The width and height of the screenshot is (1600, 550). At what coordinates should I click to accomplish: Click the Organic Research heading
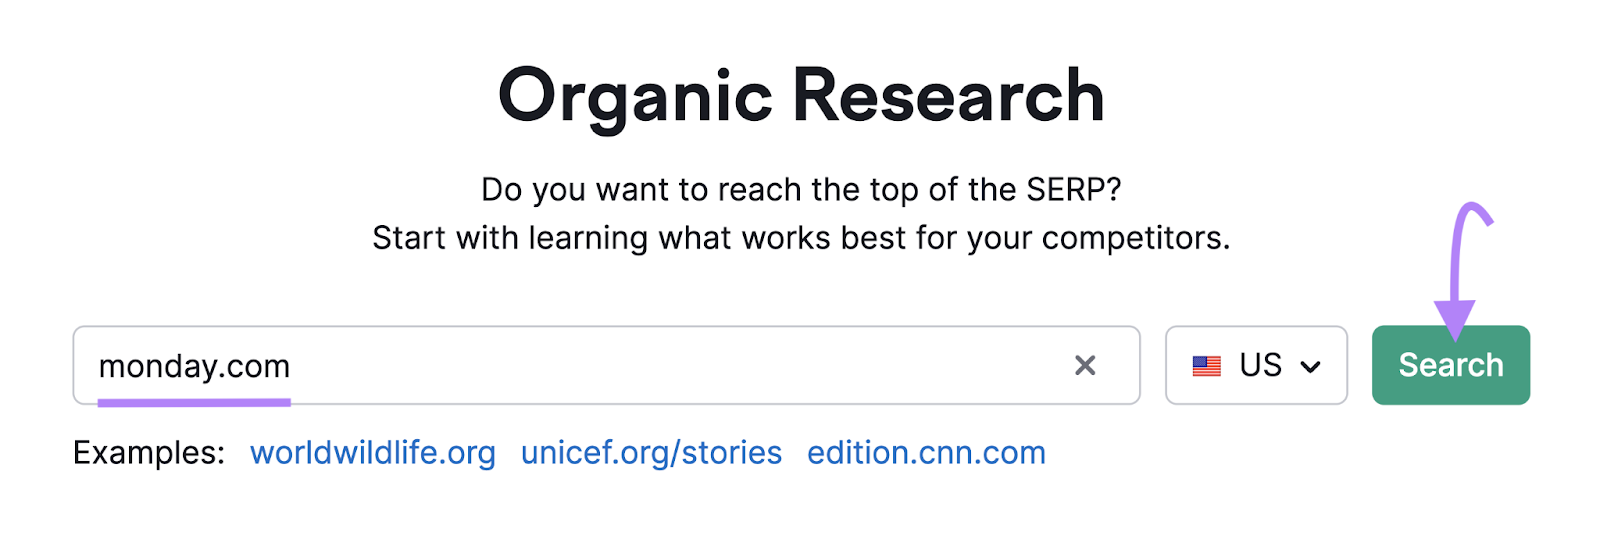[x=801, y=96]
